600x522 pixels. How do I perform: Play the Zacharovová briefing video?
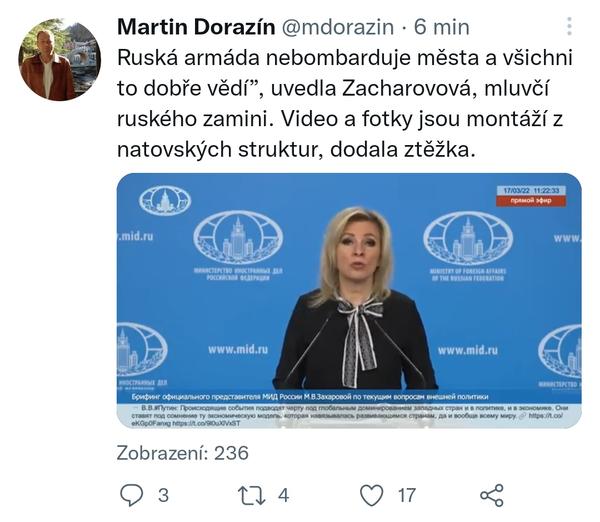(349, 300)
